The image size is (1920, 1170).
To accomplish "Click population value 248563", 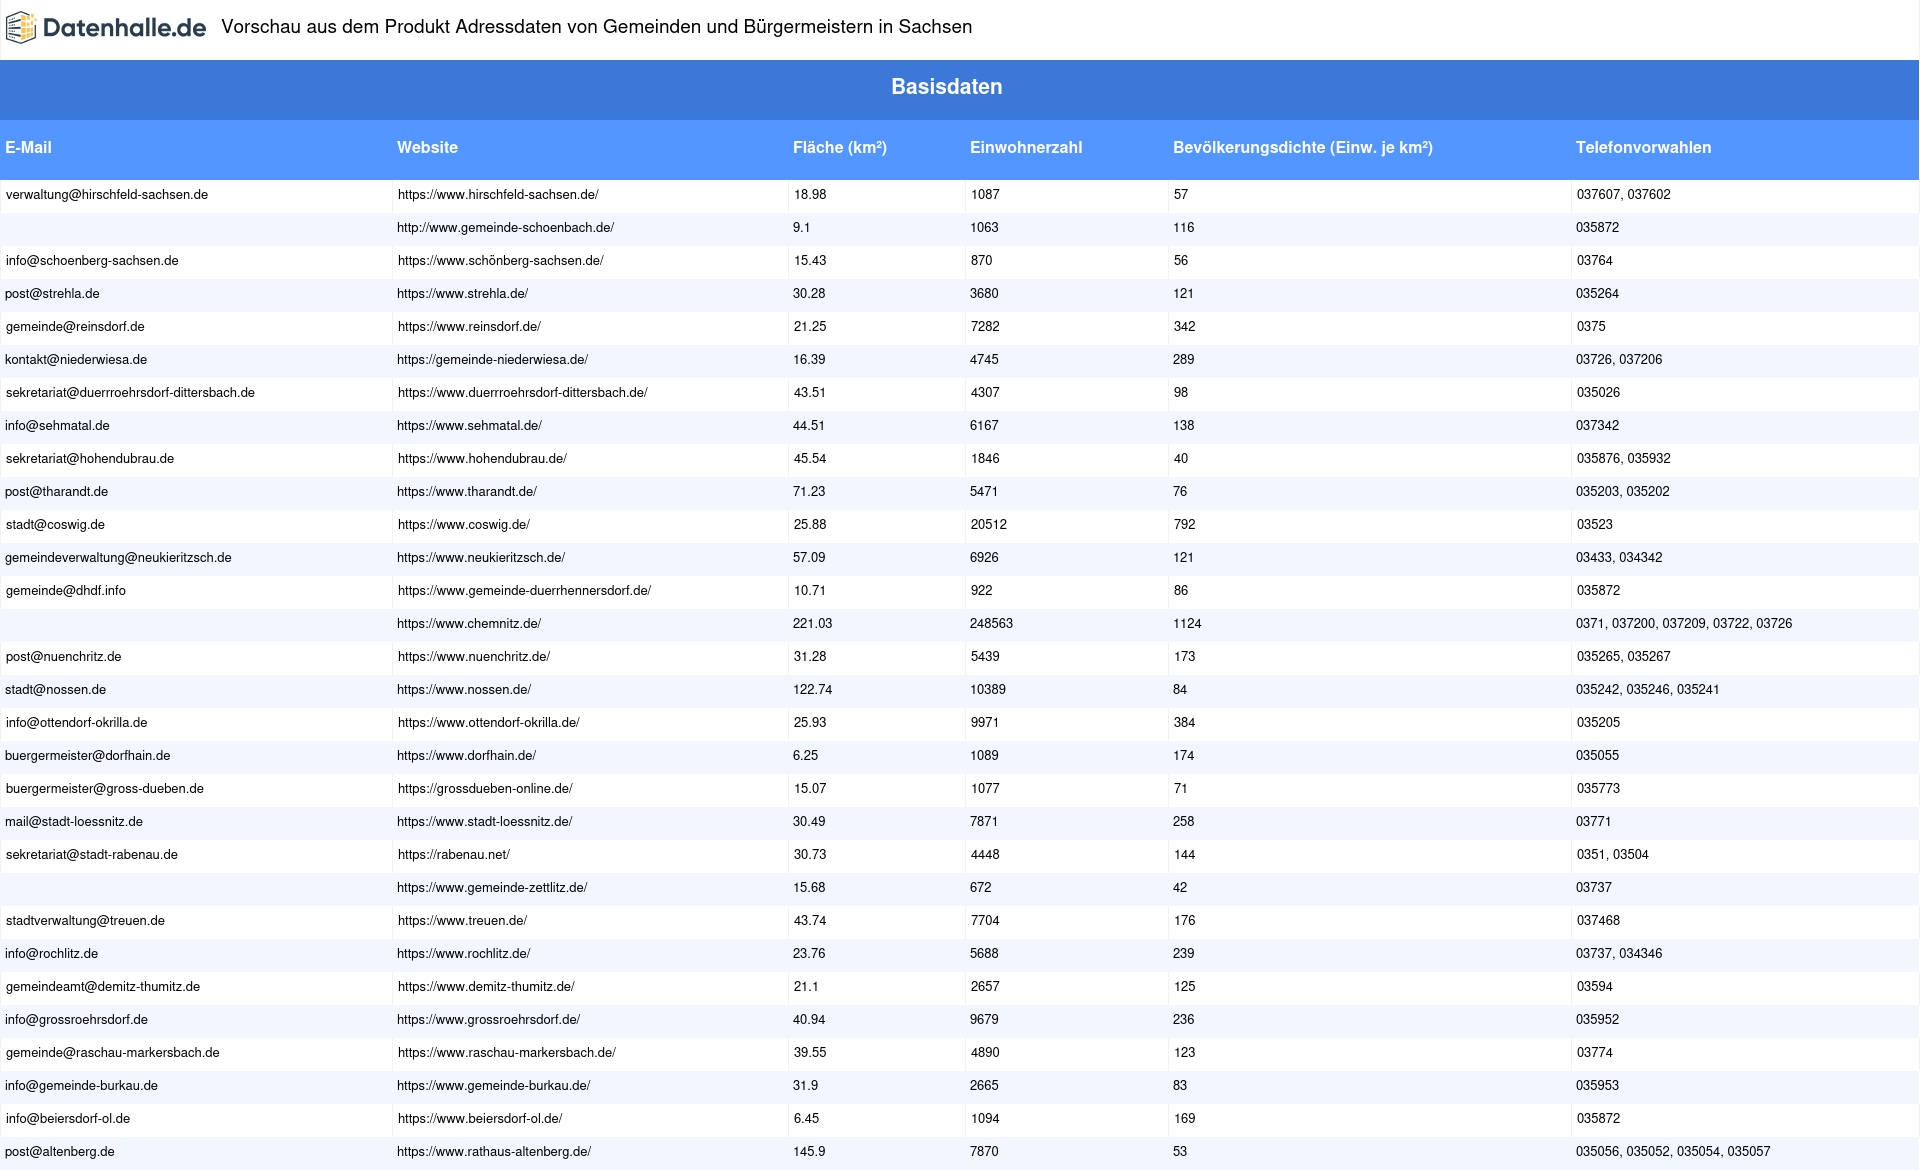I will [991, 624].
